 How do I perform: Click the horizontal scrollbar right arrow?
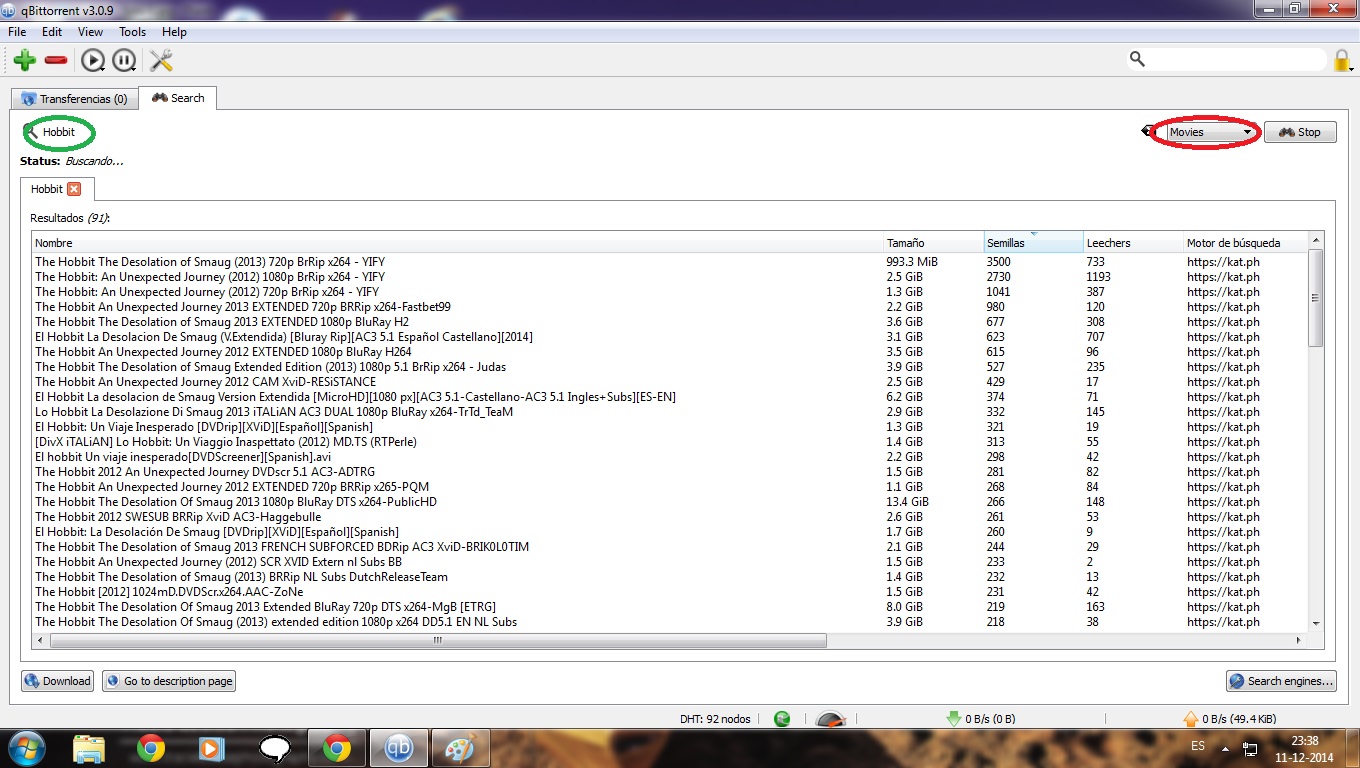pyautogui.click(x=1299, y=641)
